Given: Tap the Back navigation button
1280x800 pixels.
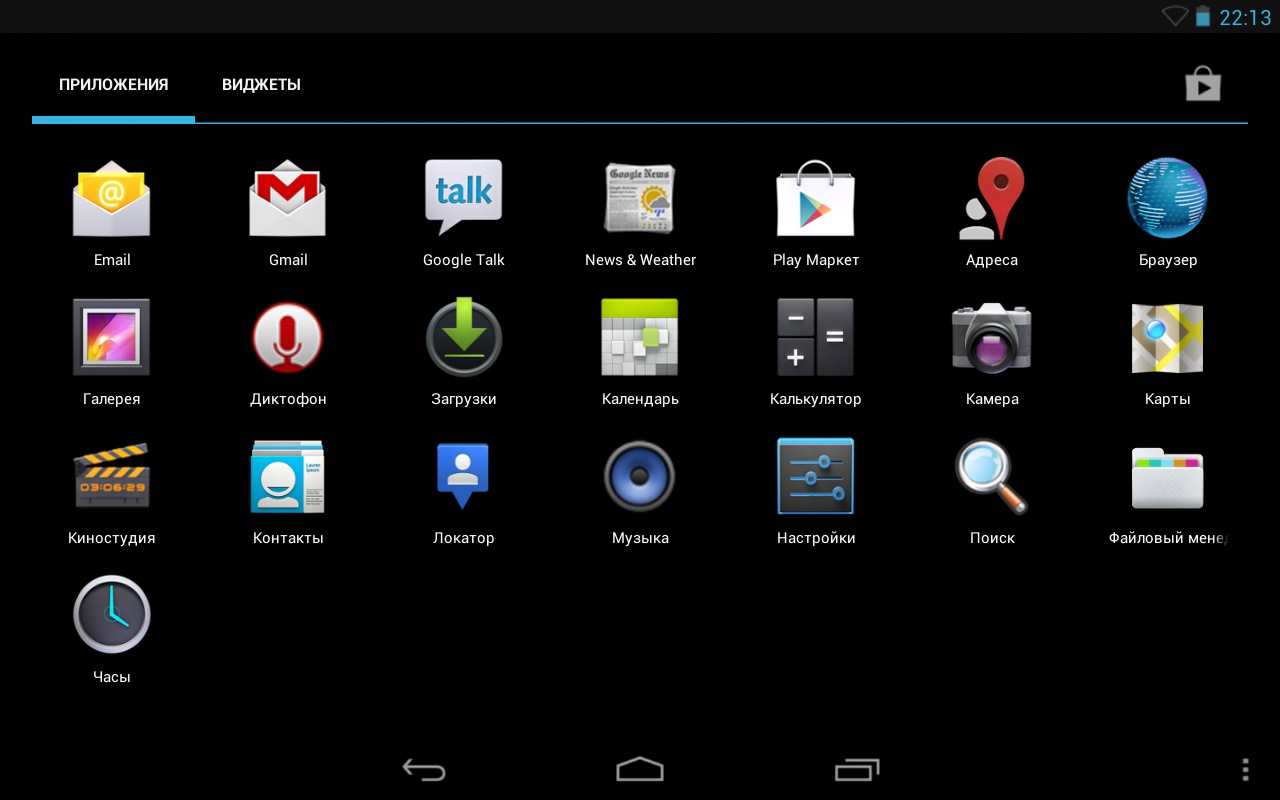Looking at the screenshot, I should tap(424, 769).
